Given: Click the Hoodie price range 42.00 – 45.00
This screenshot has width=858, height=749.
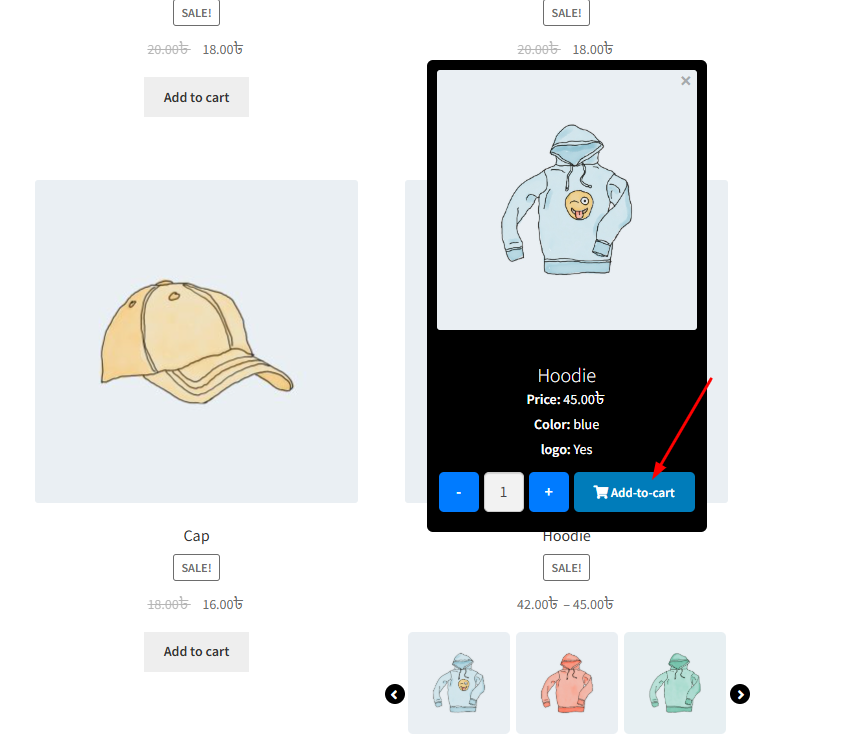Looking at the screenshot, I should point(565,604).
